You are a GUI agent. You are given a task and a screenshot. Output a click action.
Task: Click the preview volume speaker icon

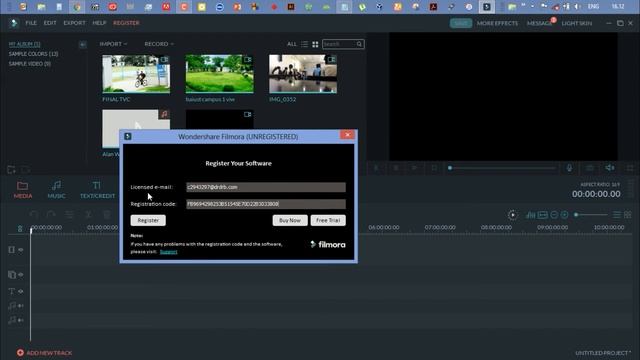610,168
